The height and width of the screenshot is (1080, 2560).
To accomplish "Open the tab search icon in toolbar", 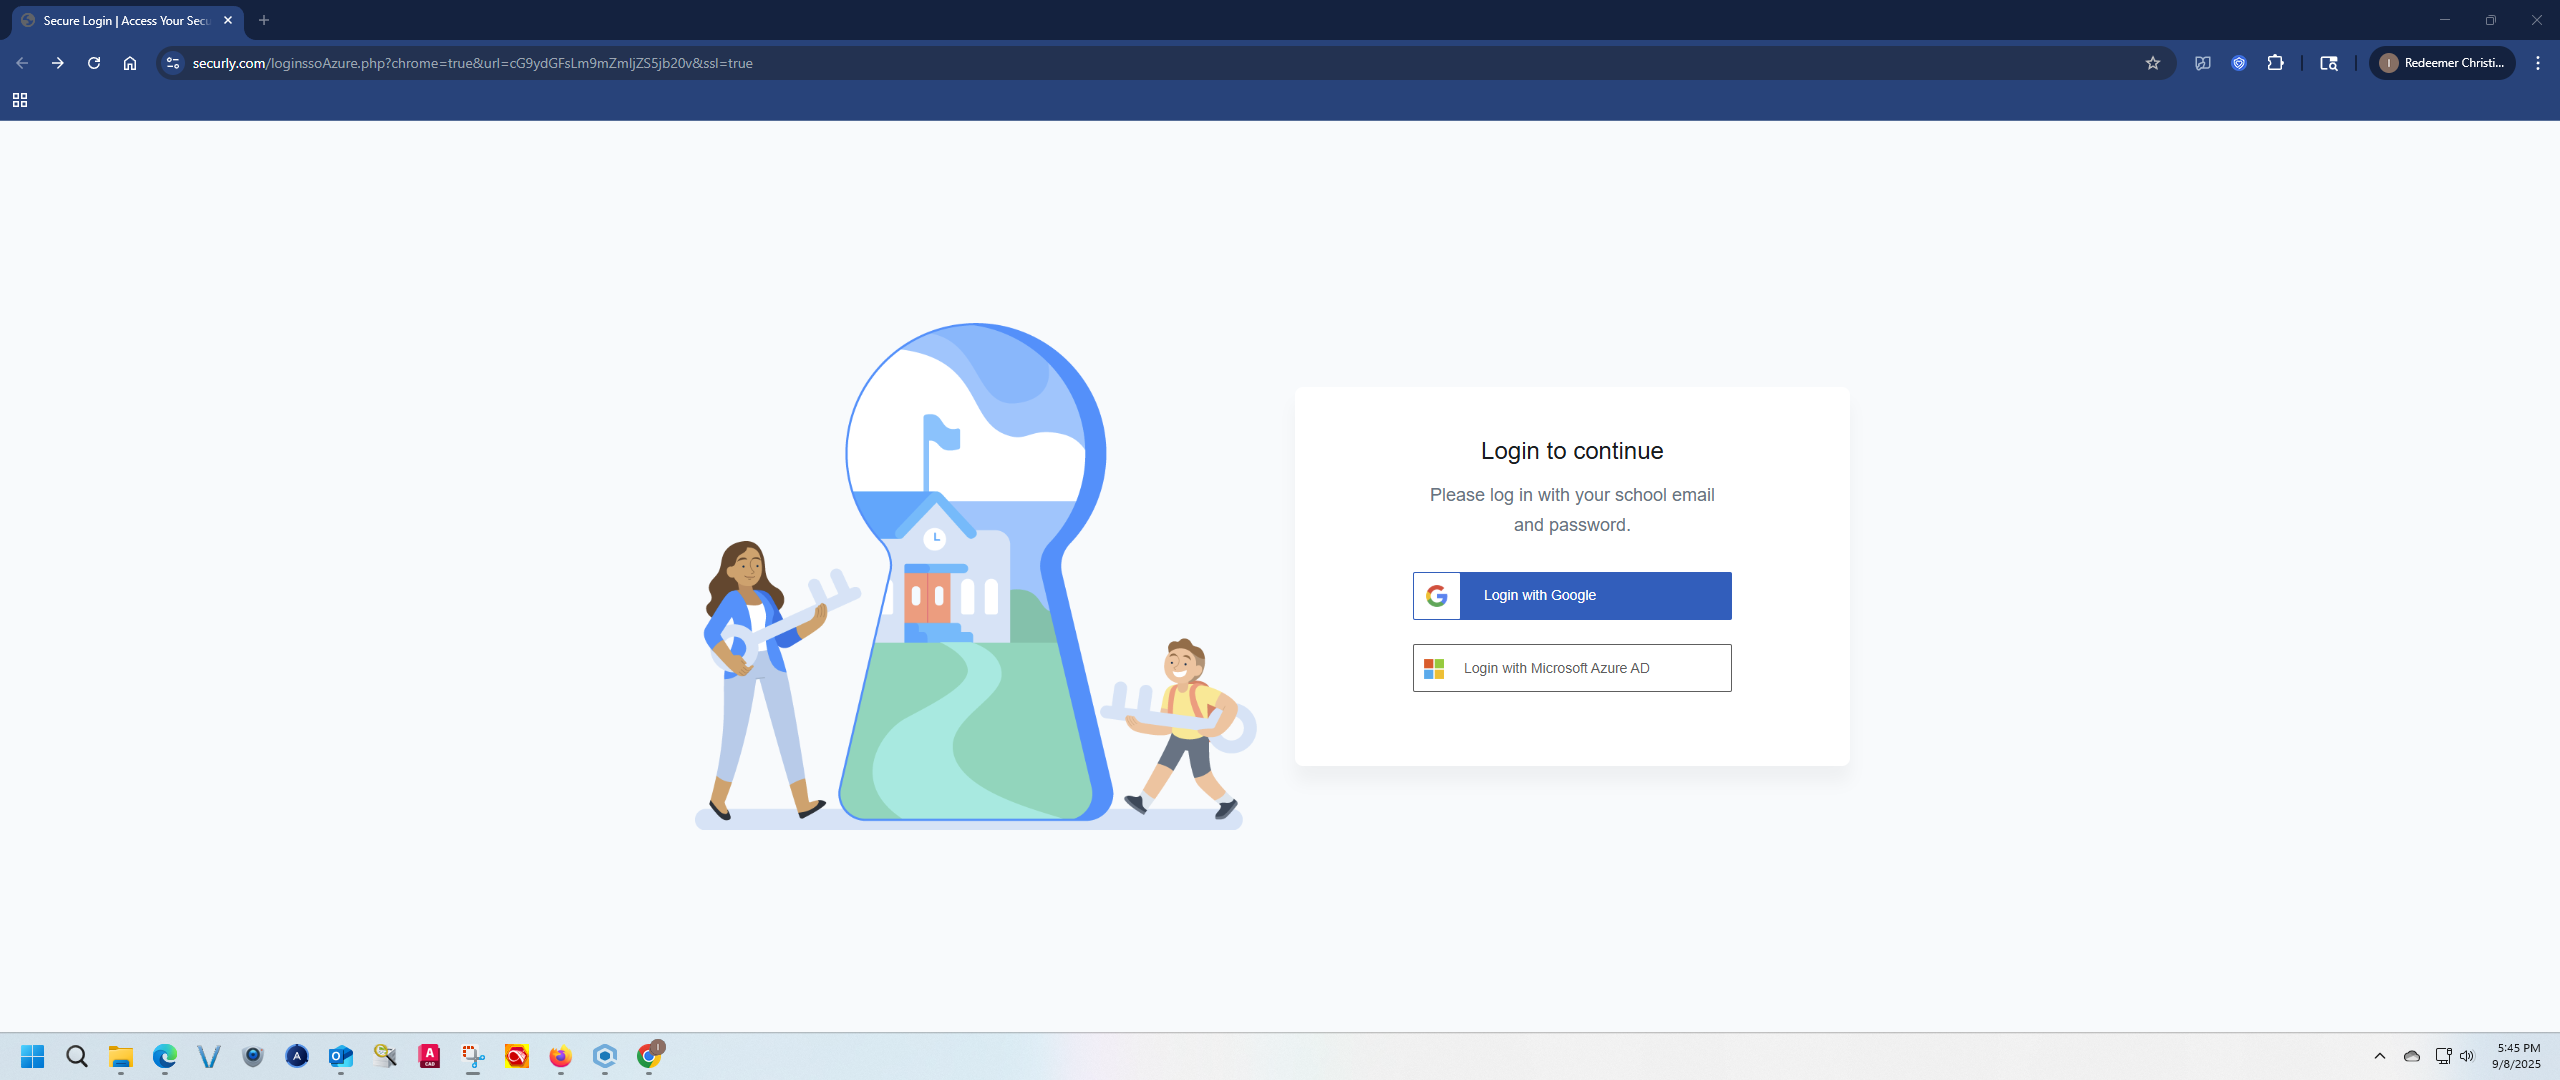I will [2329, 63].
